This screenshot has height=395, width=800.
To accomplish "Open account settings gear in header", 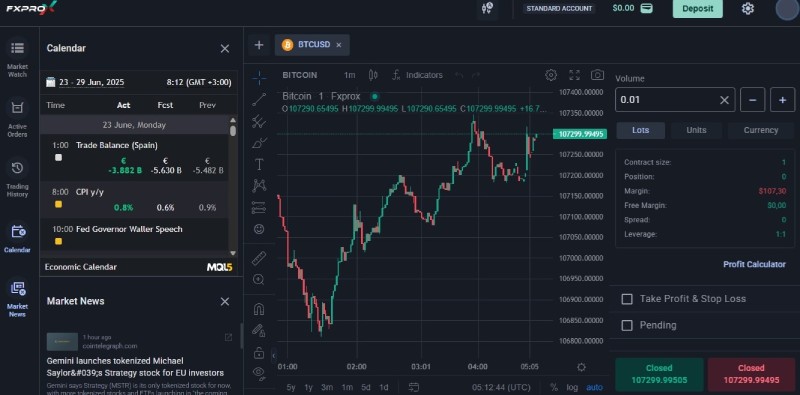I will pos(747,9).
